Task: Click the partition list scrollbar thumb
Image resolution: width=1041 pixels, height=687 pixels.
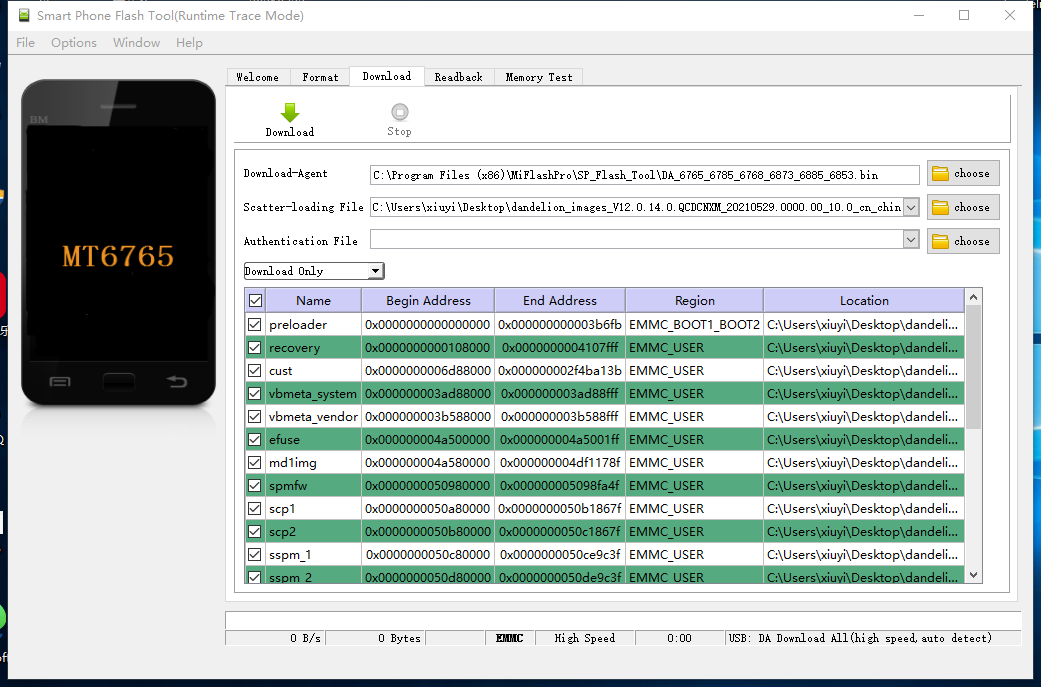Action: [973, 367]
